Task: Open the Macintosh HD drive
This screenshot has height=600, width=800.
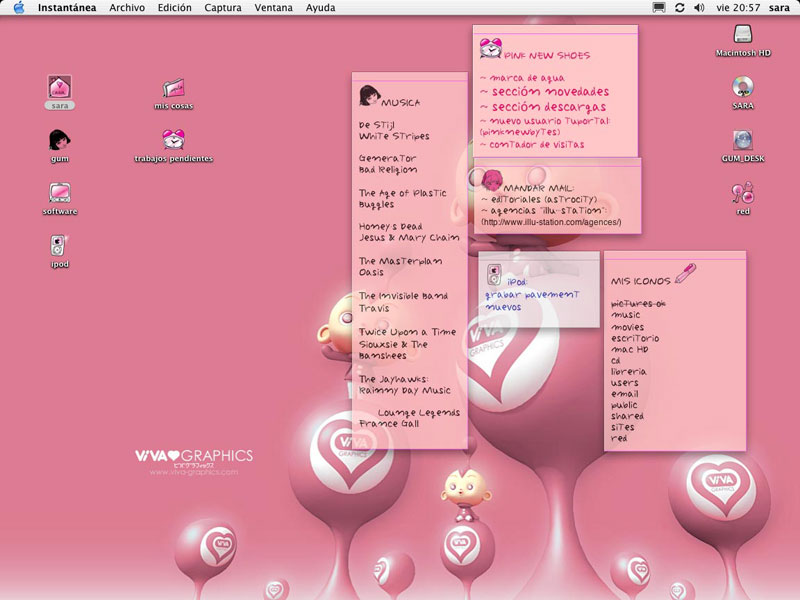Action: 743,34
